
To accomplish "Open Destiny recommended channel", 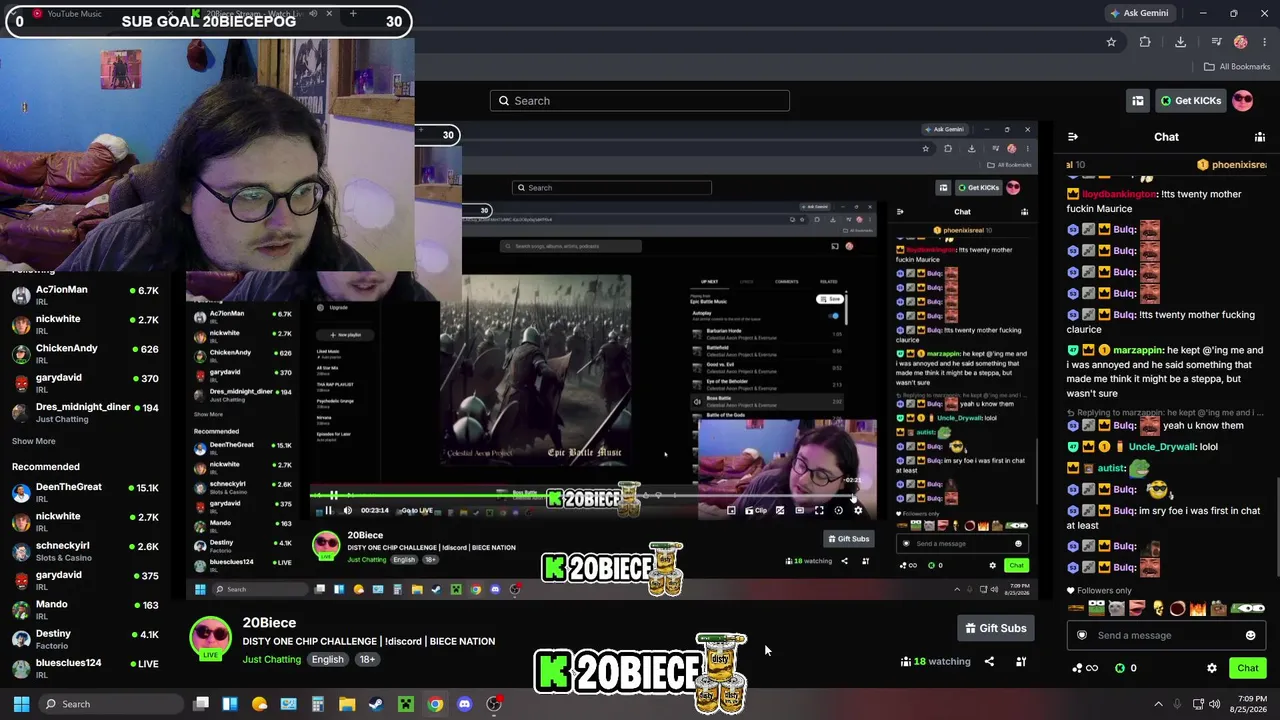I will 86,638.
